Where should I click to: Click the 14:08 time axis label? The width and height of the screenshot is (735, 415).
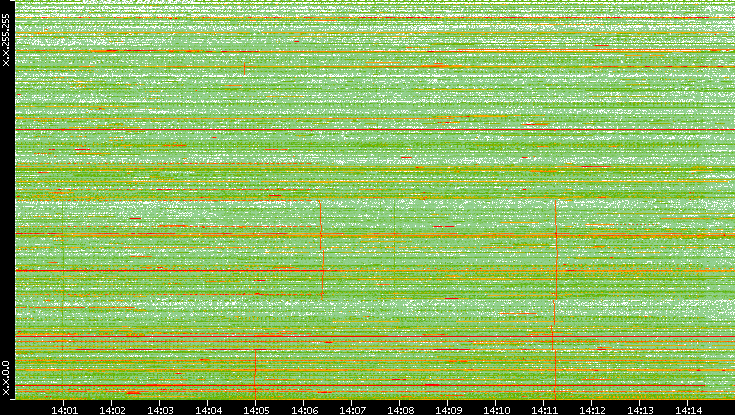400,410
